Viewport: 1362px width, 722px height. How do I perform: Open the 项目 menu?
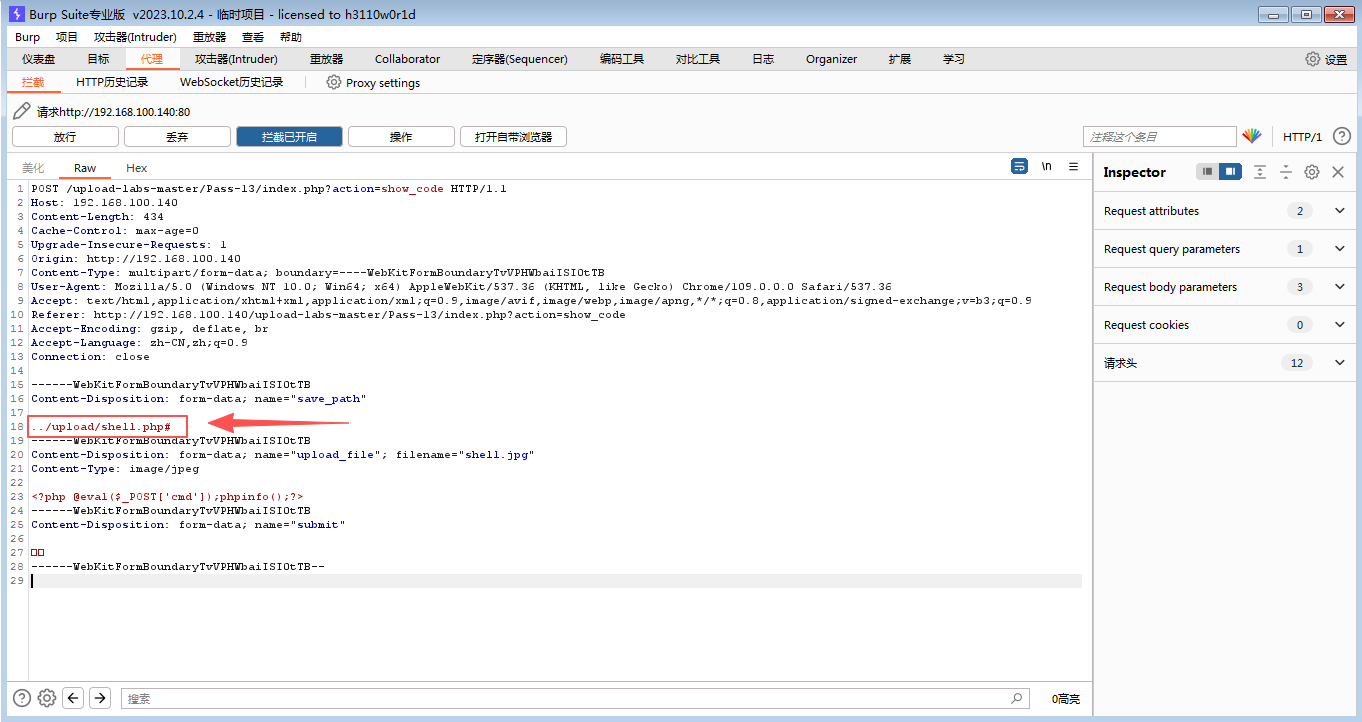67,37
